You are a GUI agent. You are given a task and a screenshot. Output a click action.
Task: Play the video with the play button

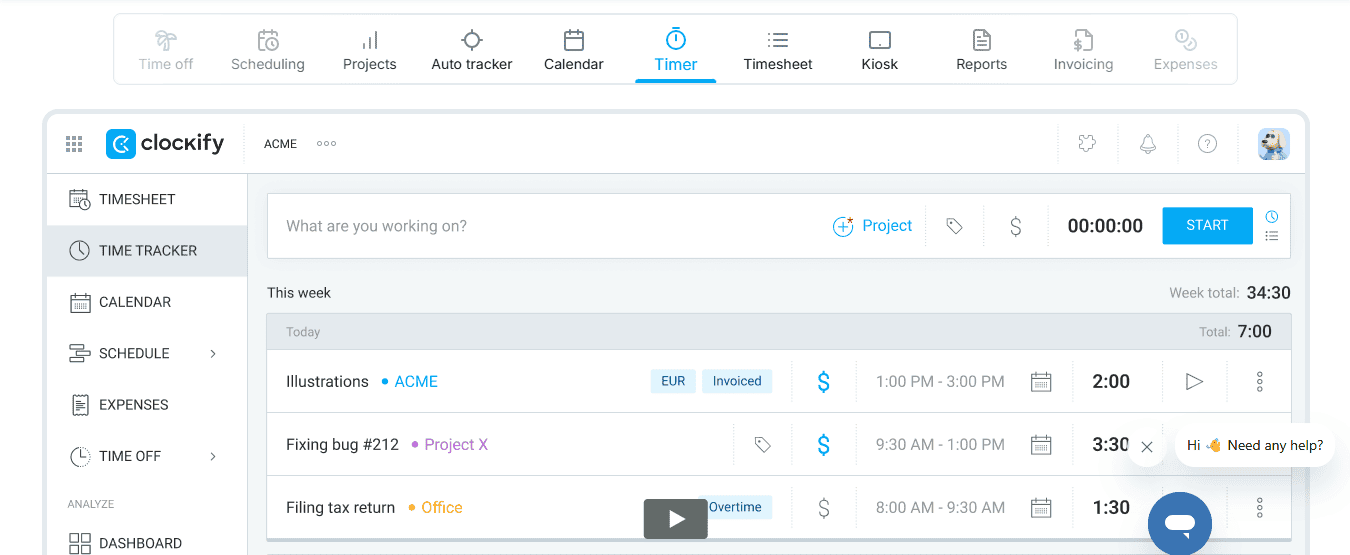[675, 518]
